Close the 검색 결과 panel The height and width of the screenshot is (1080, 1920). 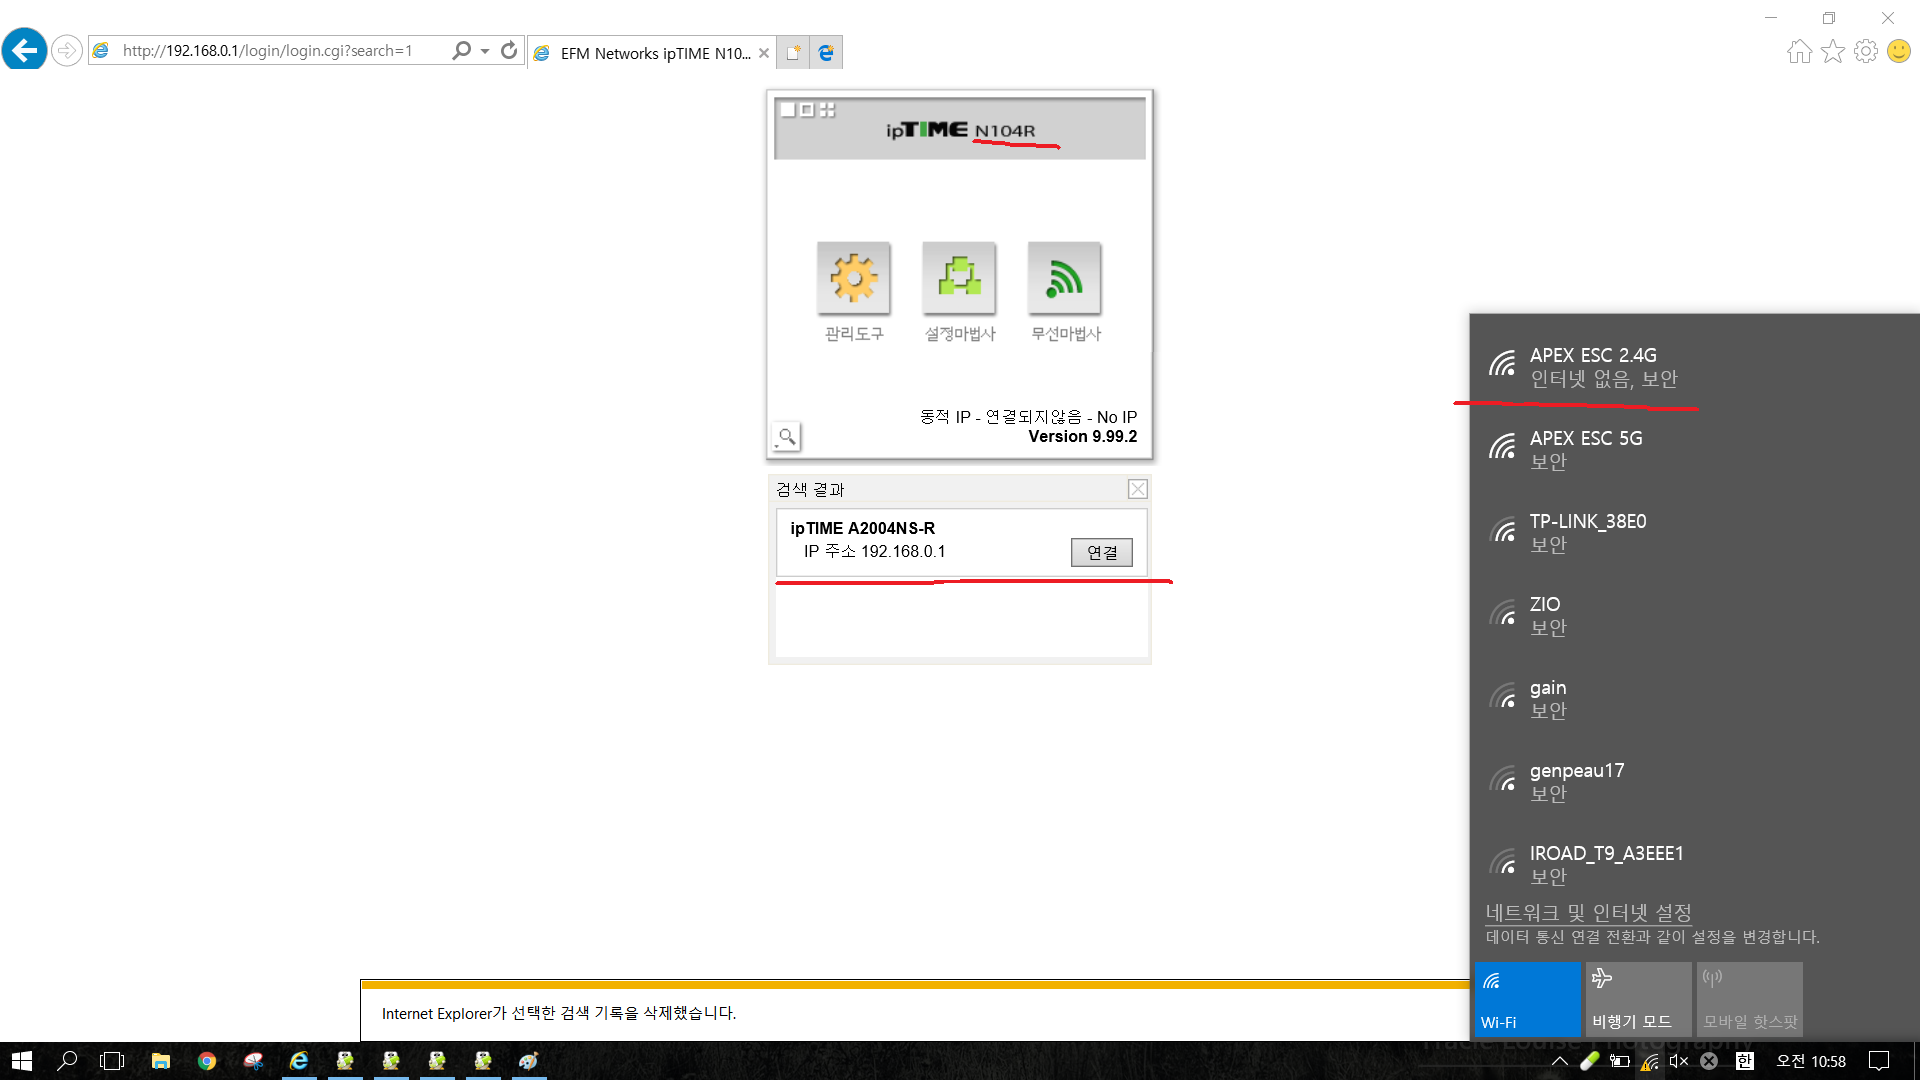pyautogui.click(x=1138, y=489)
